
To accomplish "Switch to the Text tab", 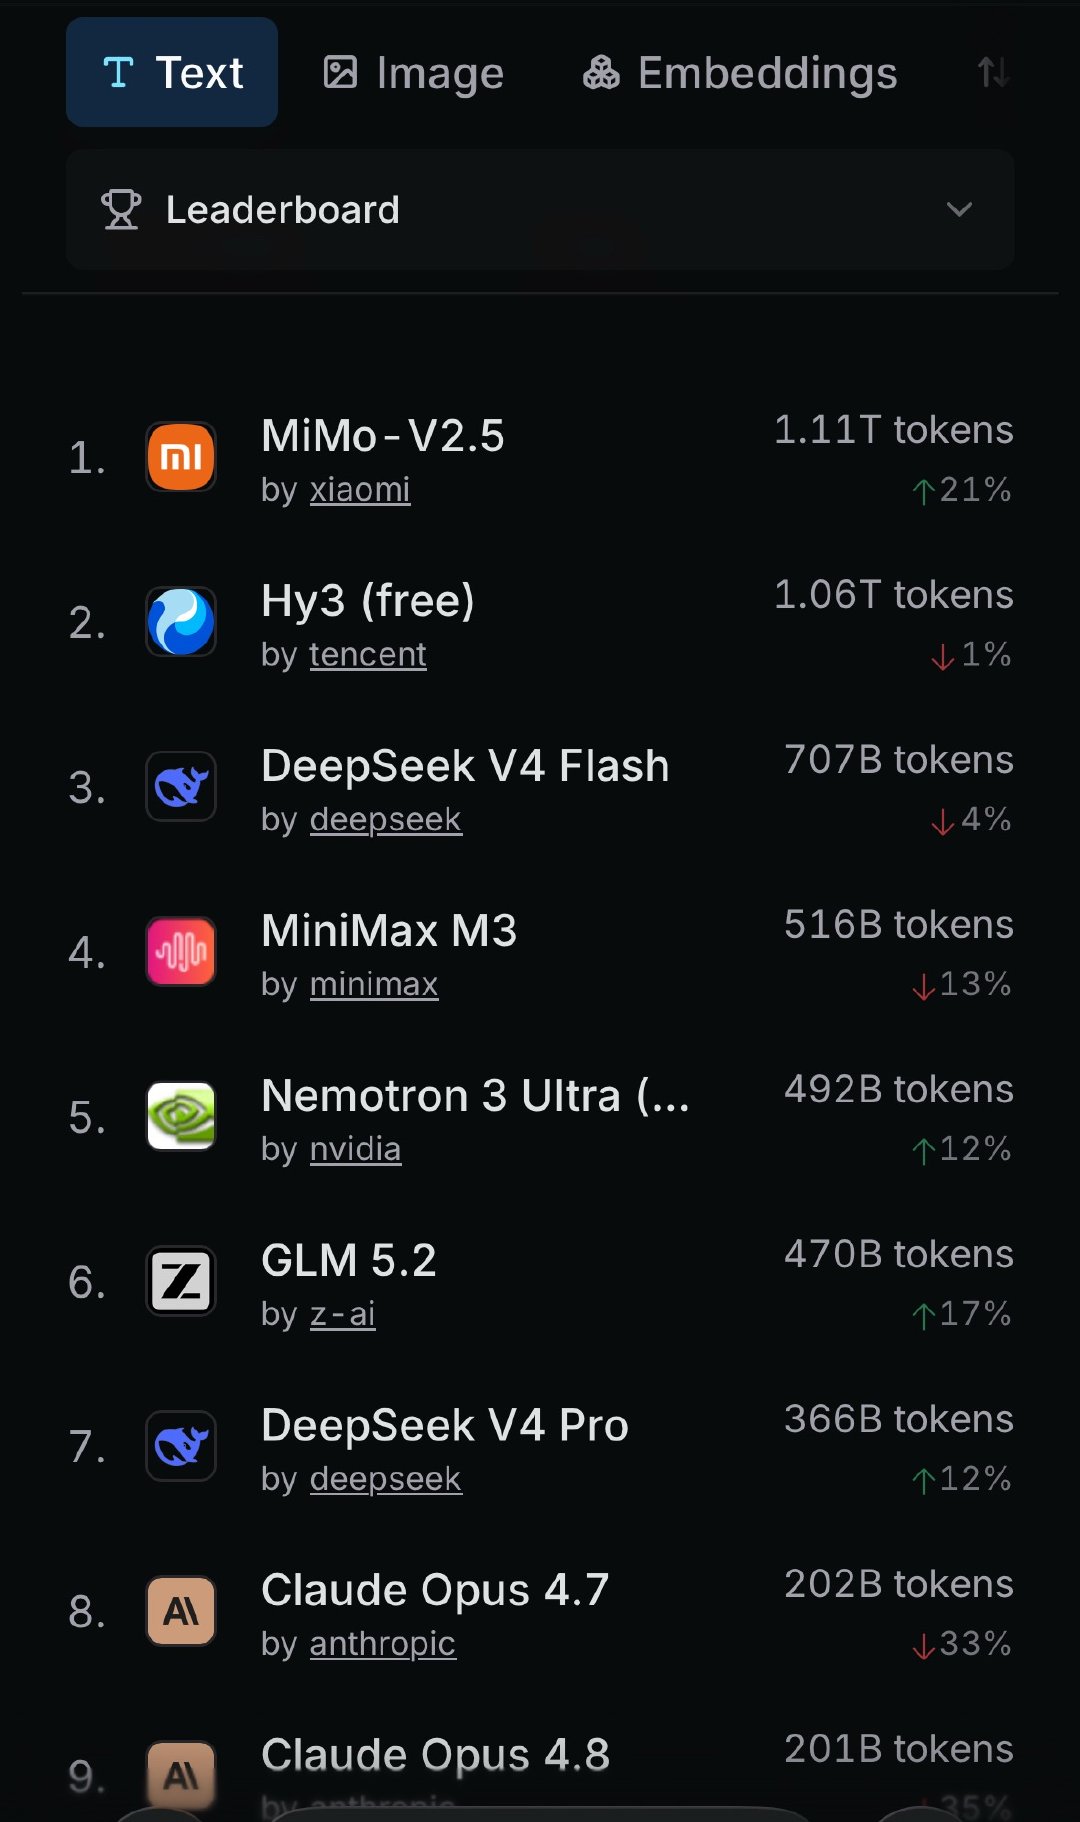I will pyautogui.click(x=172, y=72).
